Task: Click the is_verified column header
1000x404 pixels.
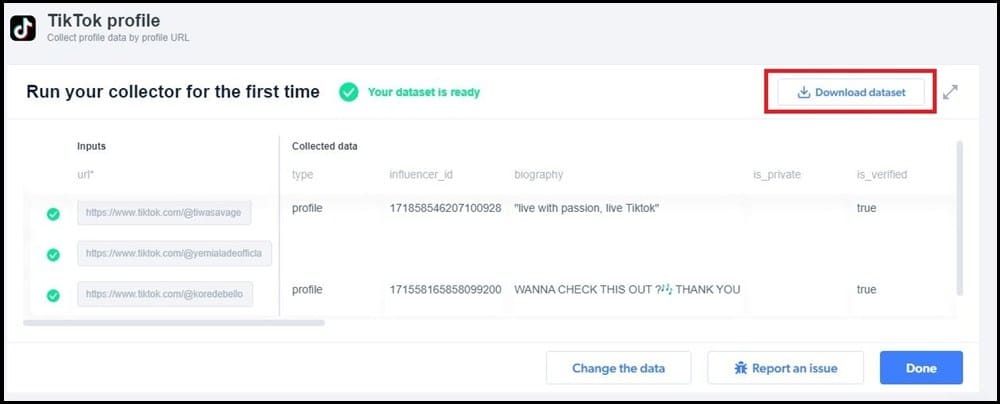Action: [881, 174]
